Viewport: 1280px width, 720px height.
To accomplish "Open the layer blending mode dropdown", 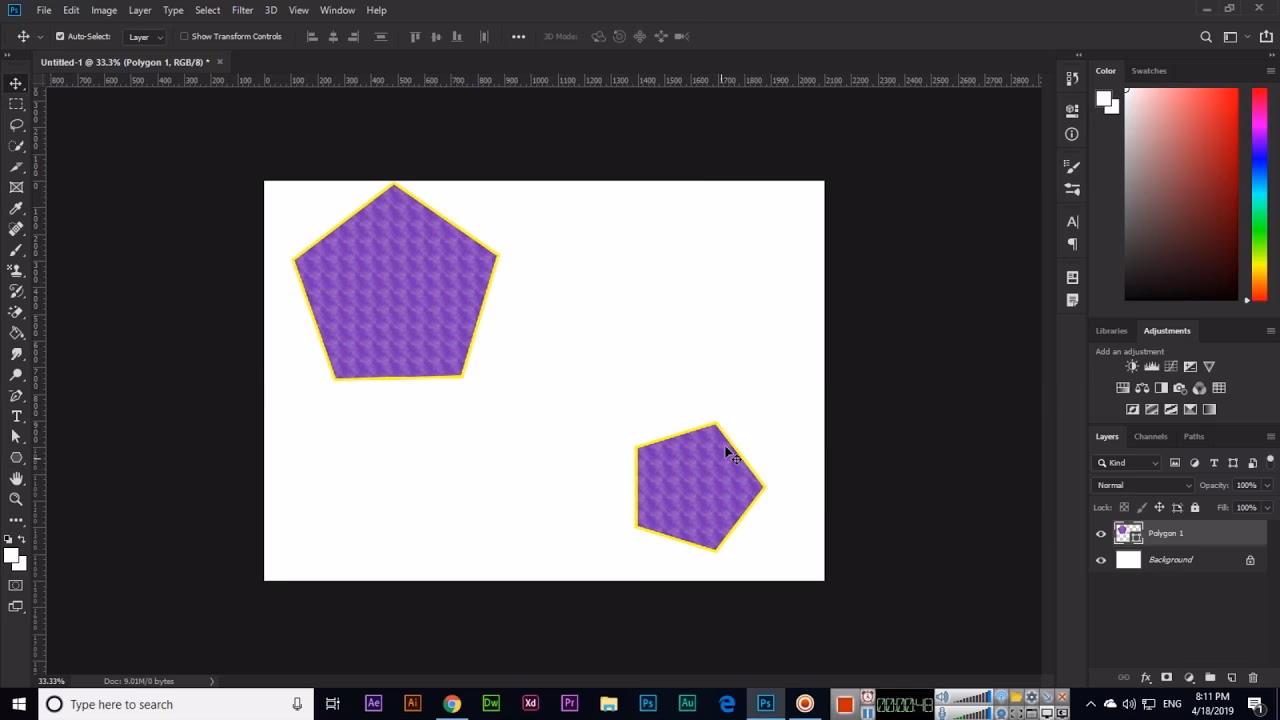I will pos(1140,485).
